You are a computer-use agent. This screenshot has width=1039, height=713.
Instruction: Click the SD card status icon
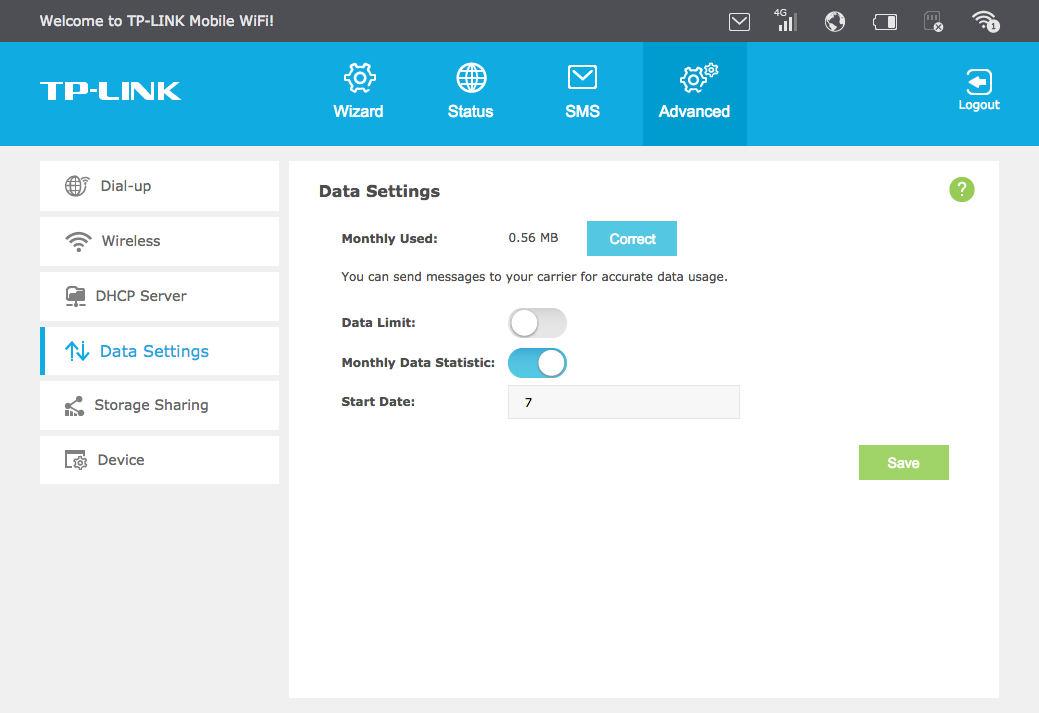click(932, 22)
